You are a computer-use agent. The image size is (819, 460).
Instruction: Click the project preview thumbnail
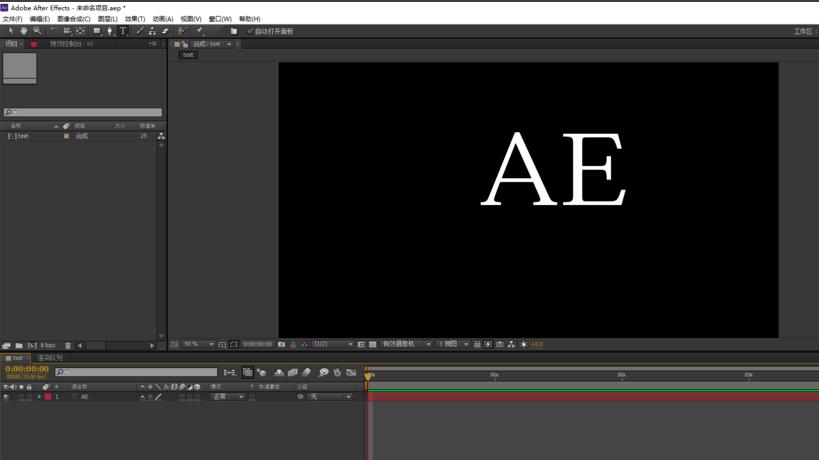click(x=20, y=68)
